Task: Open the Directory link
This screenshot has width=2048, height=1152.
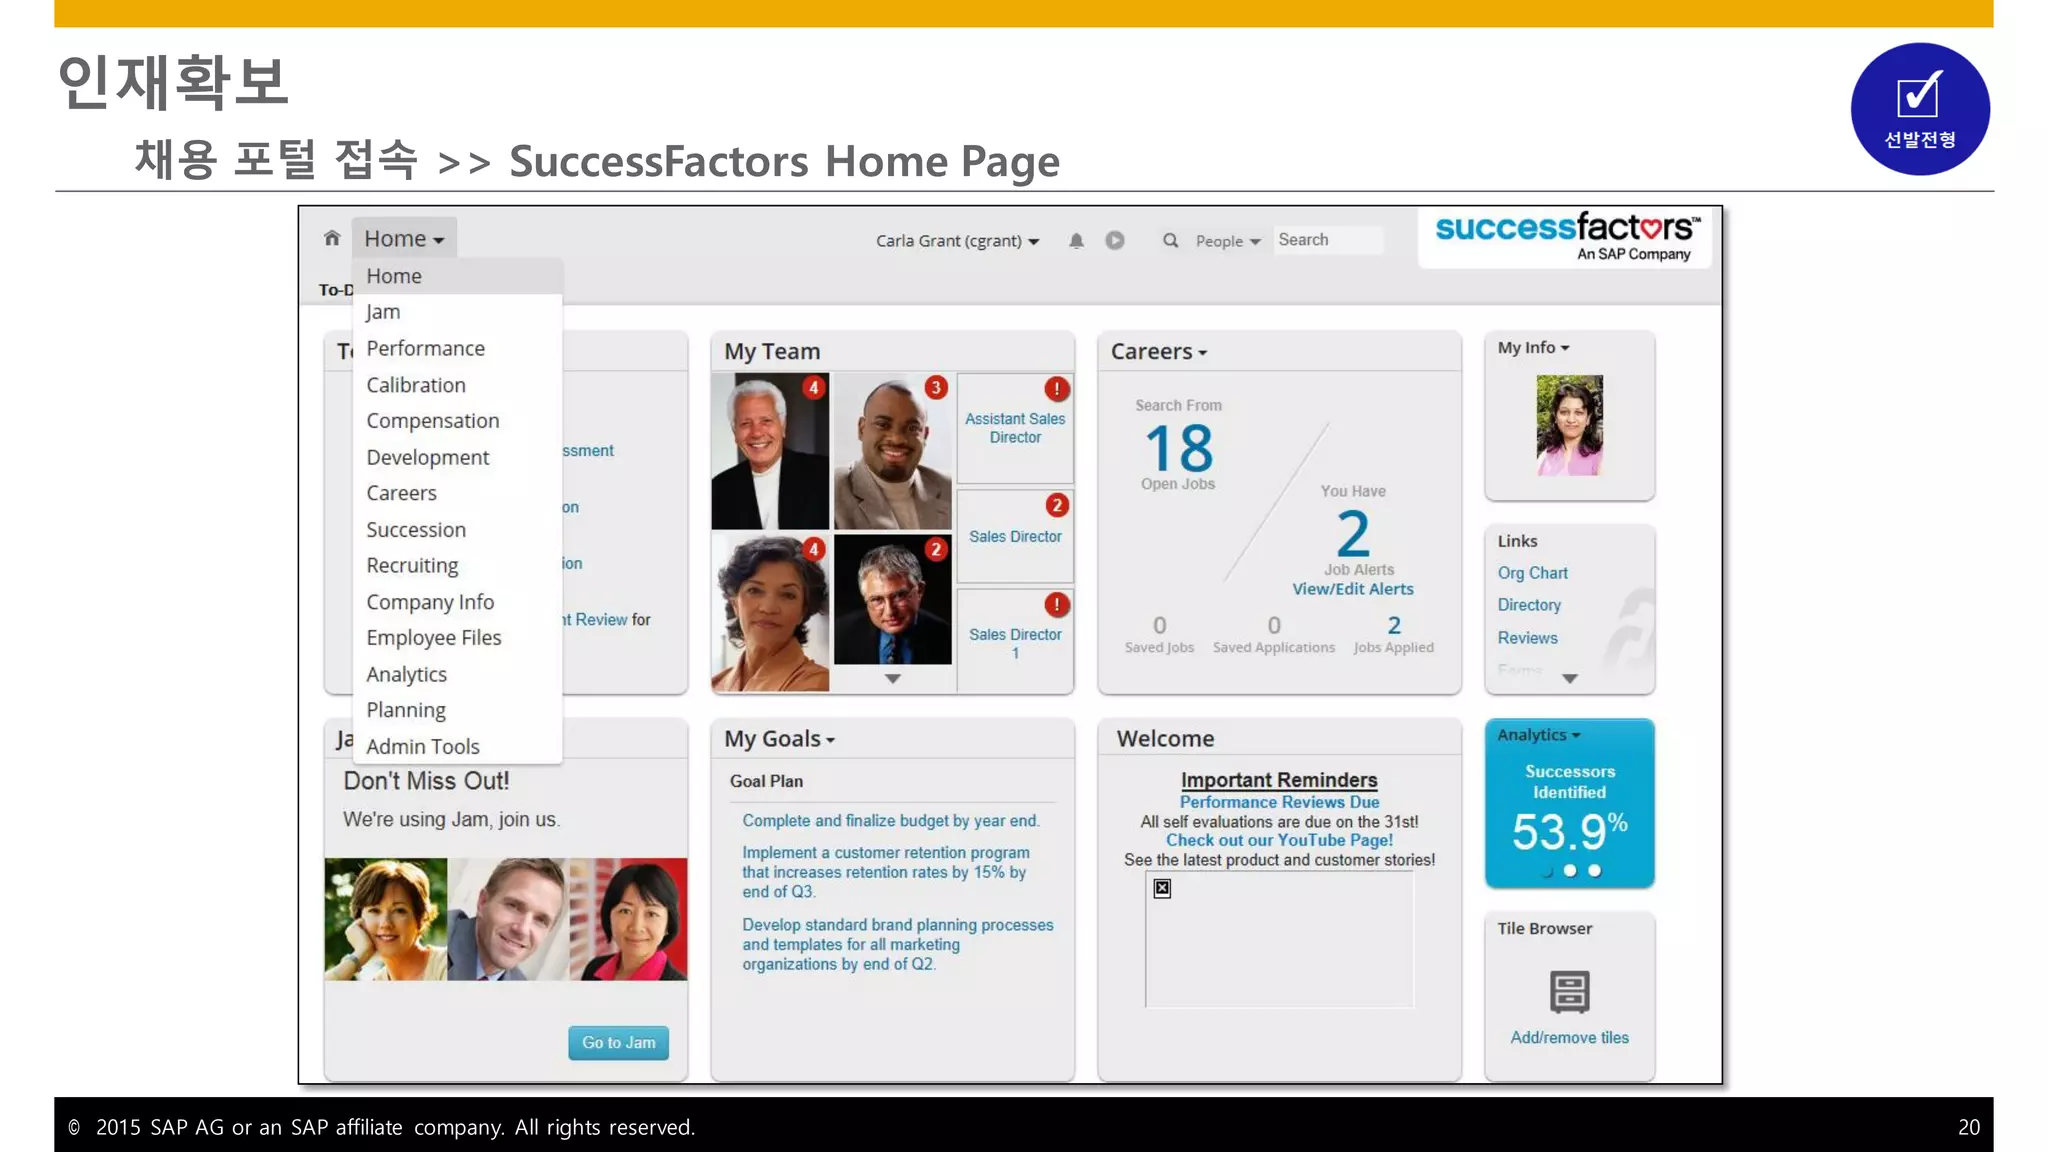Action: click(1529, 605)
